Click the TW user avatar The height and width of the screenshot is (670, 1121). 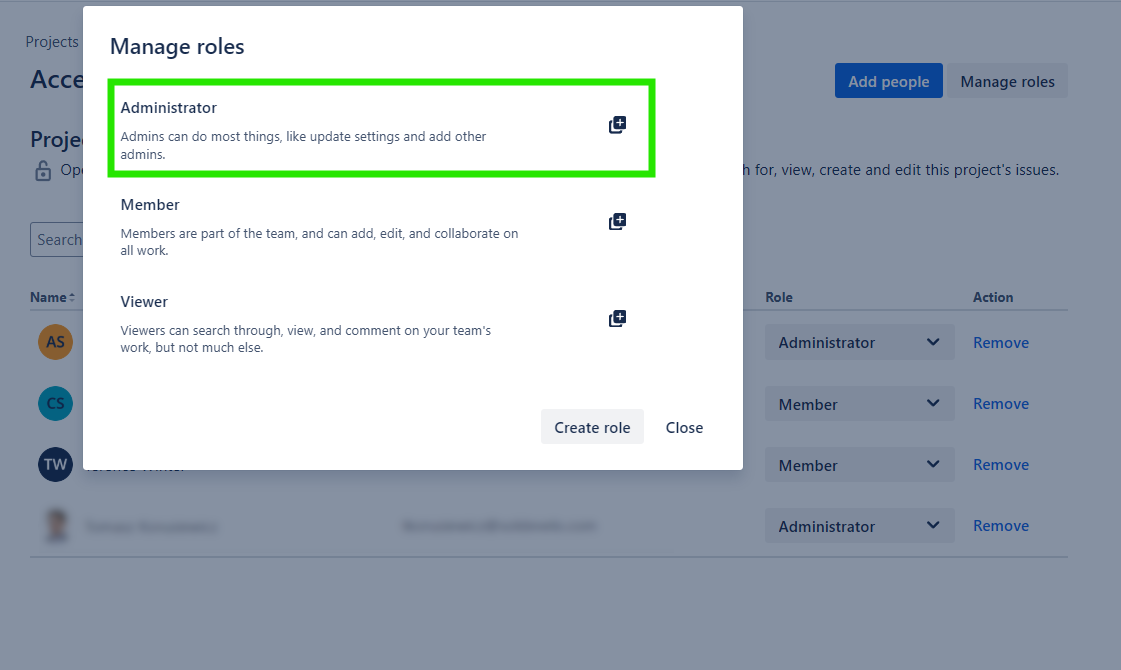pyautogui.click(x=56, y=464)
